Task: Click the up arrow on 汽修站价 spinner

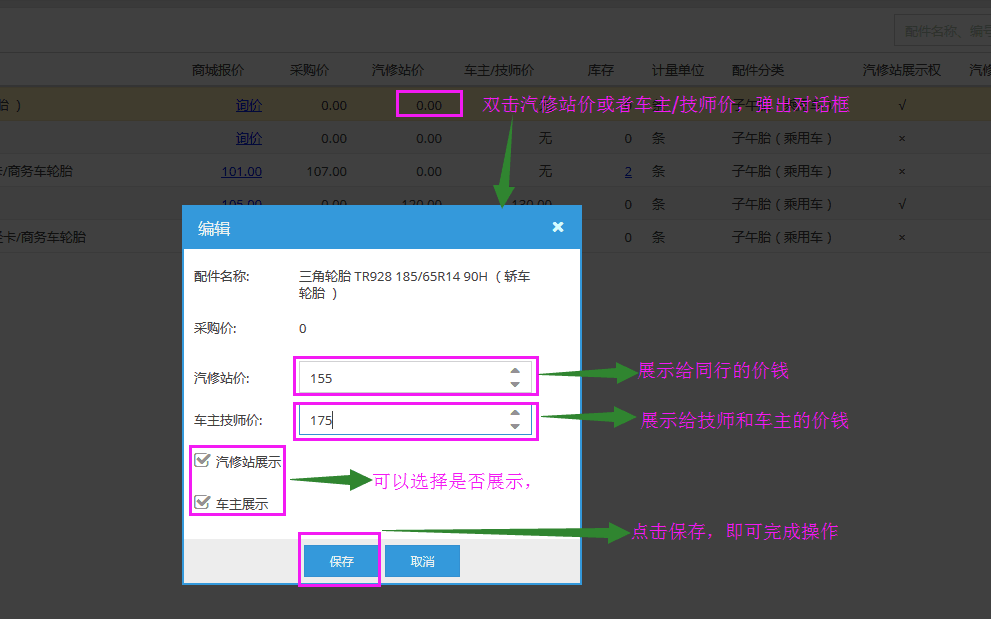Action: pyautogui.click(x=515, y=370)
